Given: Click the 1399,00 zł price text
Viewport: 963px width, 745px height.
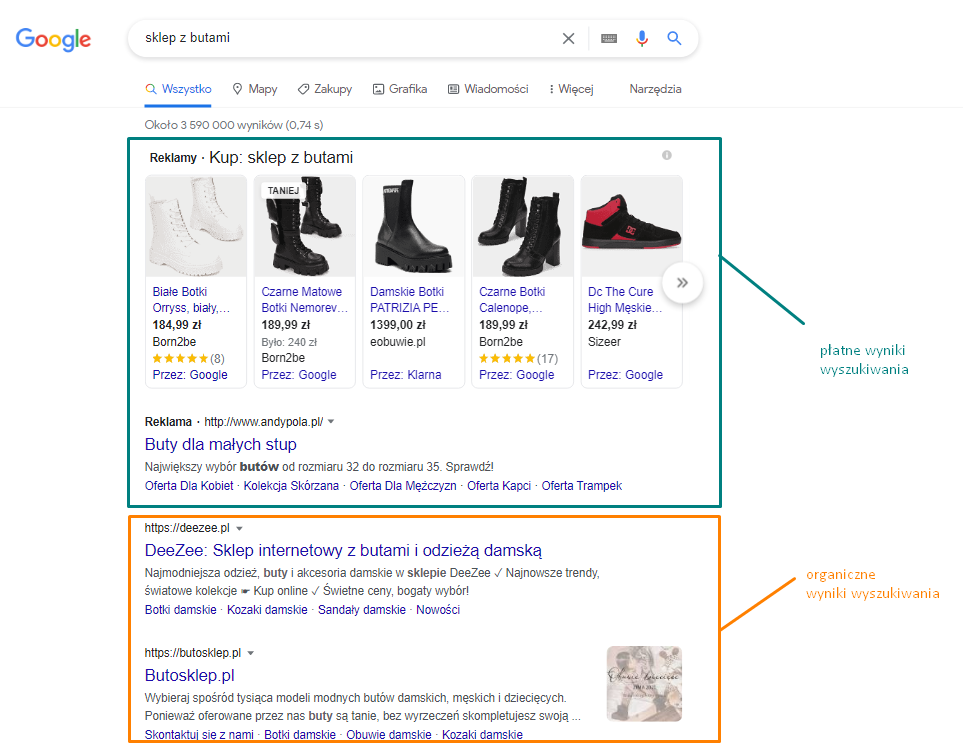Looking at the screenshot, I should click(x=398, y=325).
